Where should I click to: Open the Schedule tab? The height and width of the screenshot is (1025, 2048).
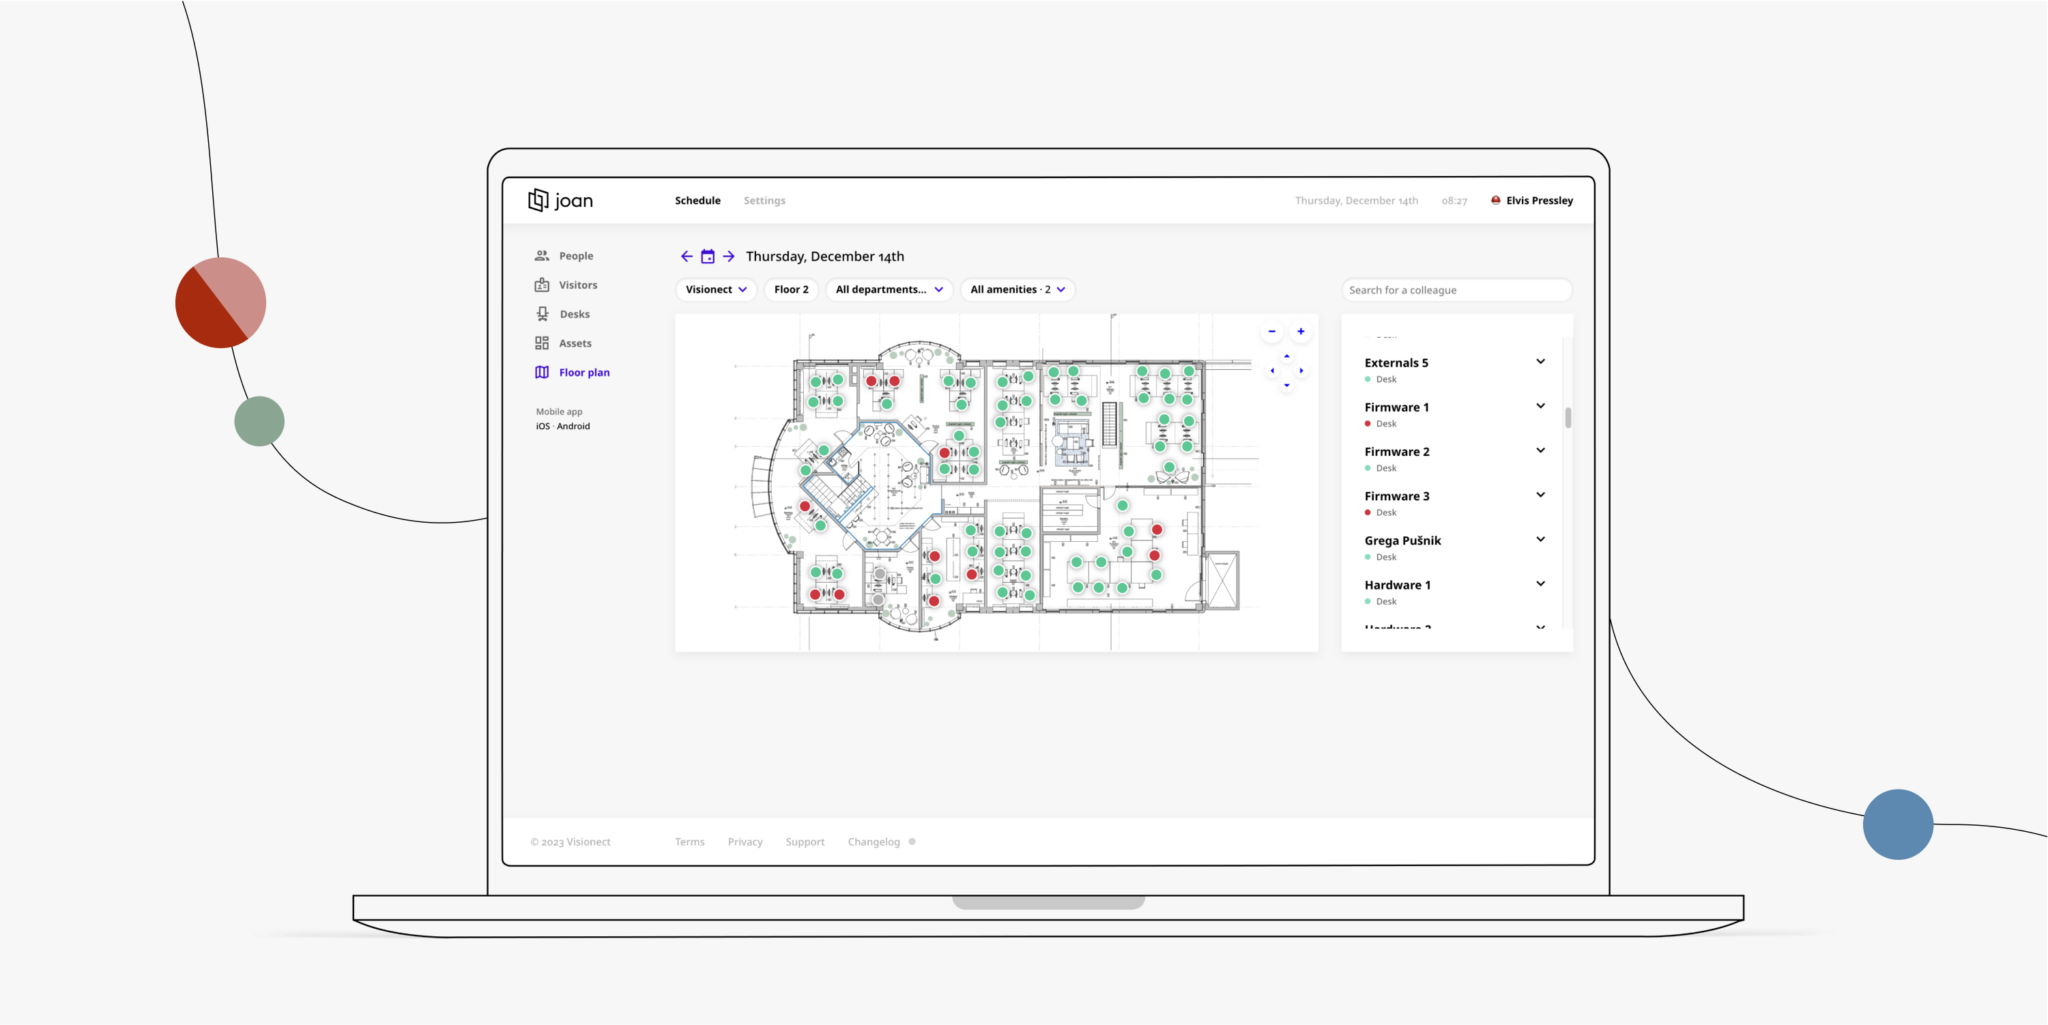point(697,200)
